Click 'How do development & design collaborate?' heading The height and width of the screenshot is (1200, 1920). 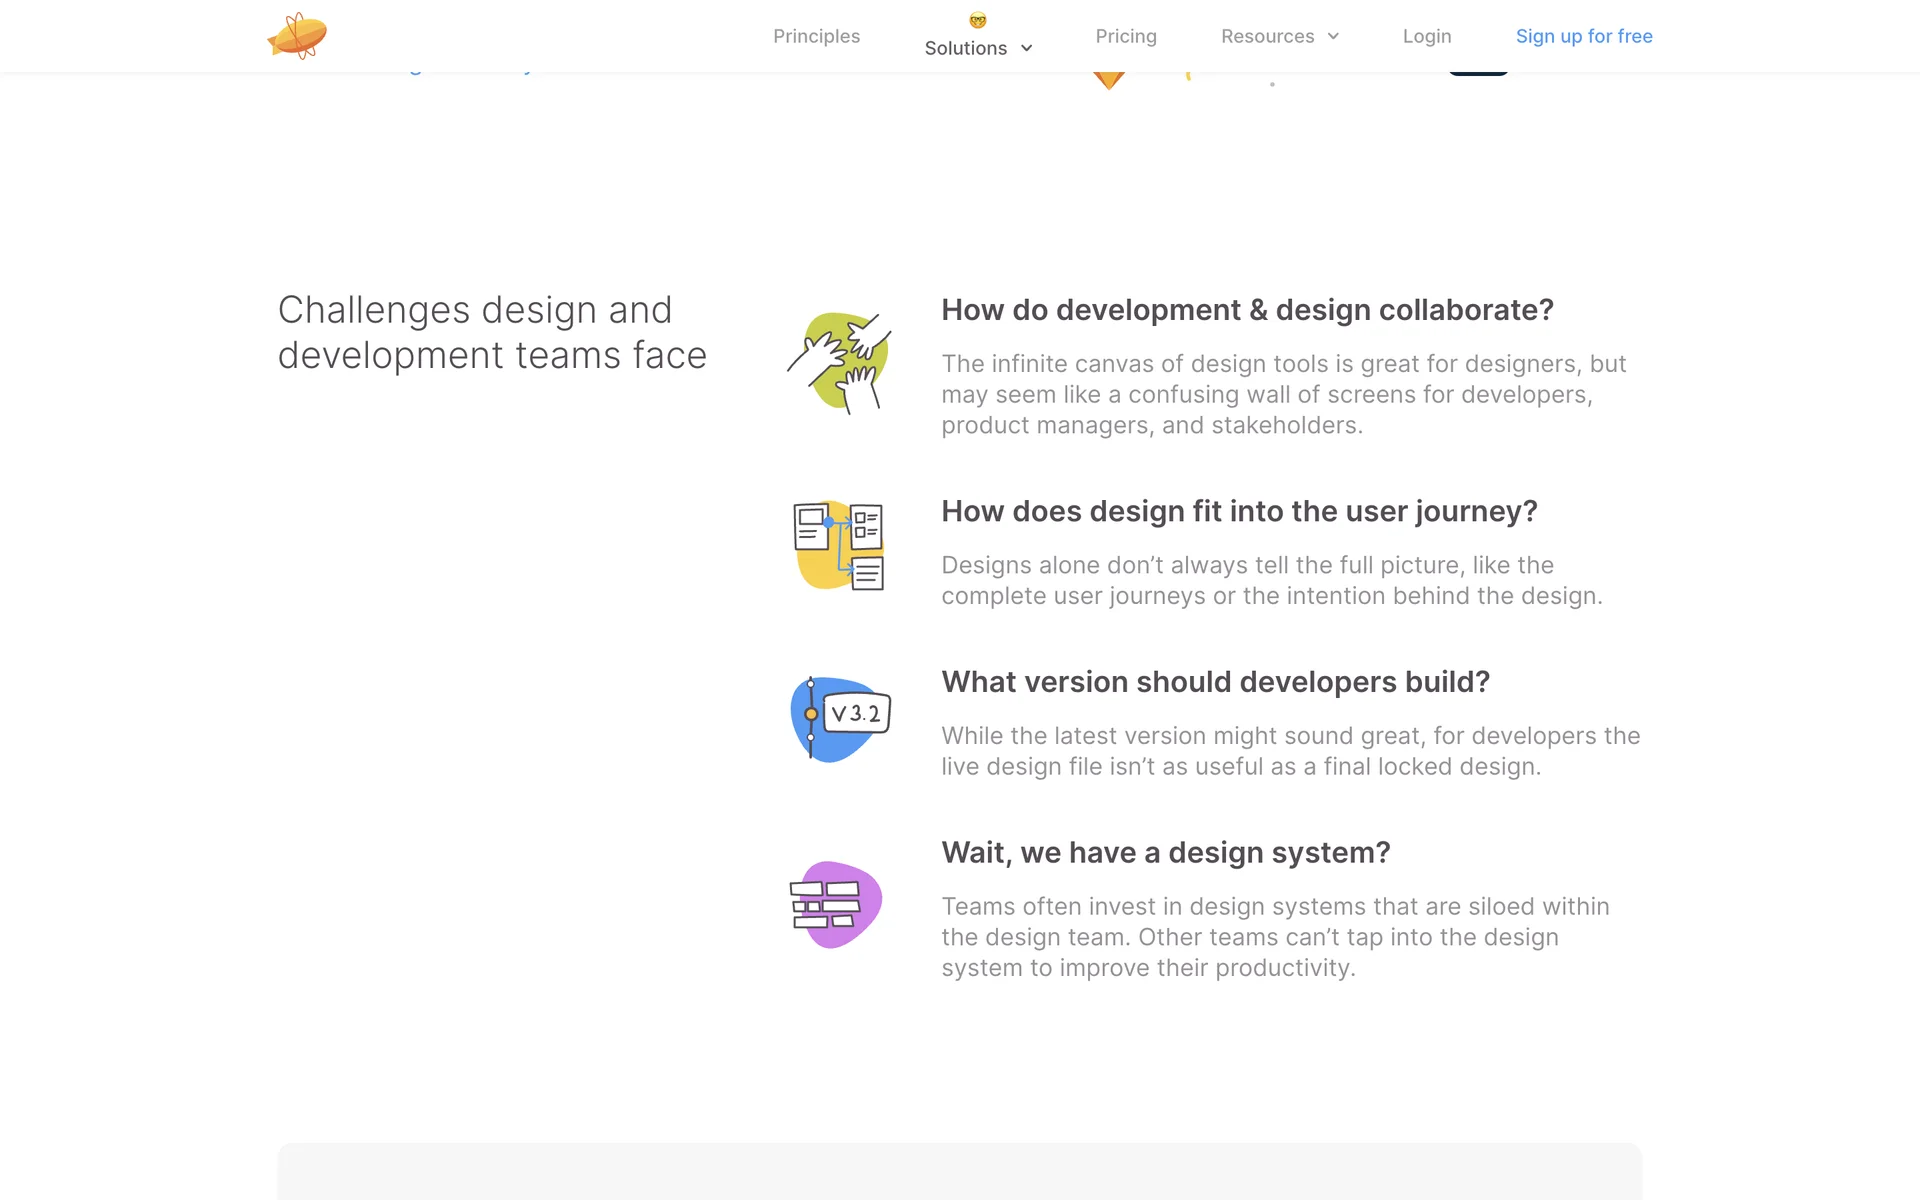1247,310
